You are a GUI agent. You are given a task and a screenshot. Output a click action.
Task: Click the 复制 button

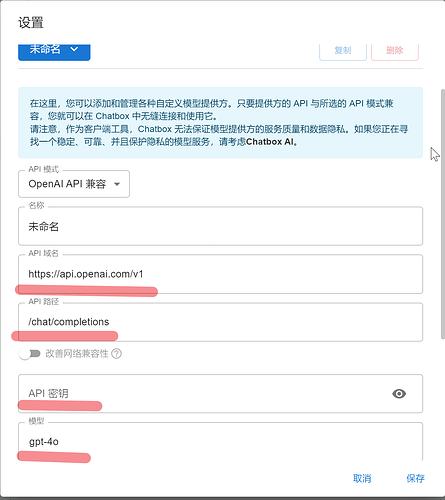click(343, 52)
